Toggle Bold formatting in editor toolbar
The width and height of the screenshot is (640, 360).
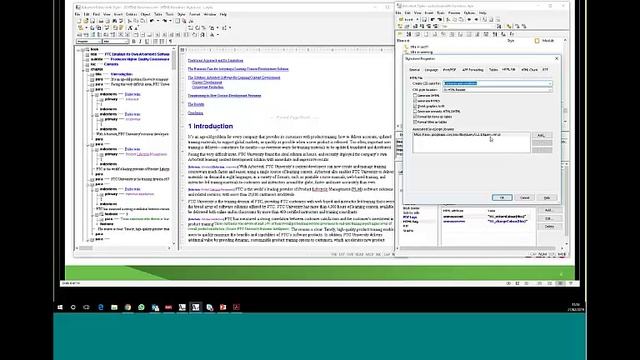tap(133, 41)
